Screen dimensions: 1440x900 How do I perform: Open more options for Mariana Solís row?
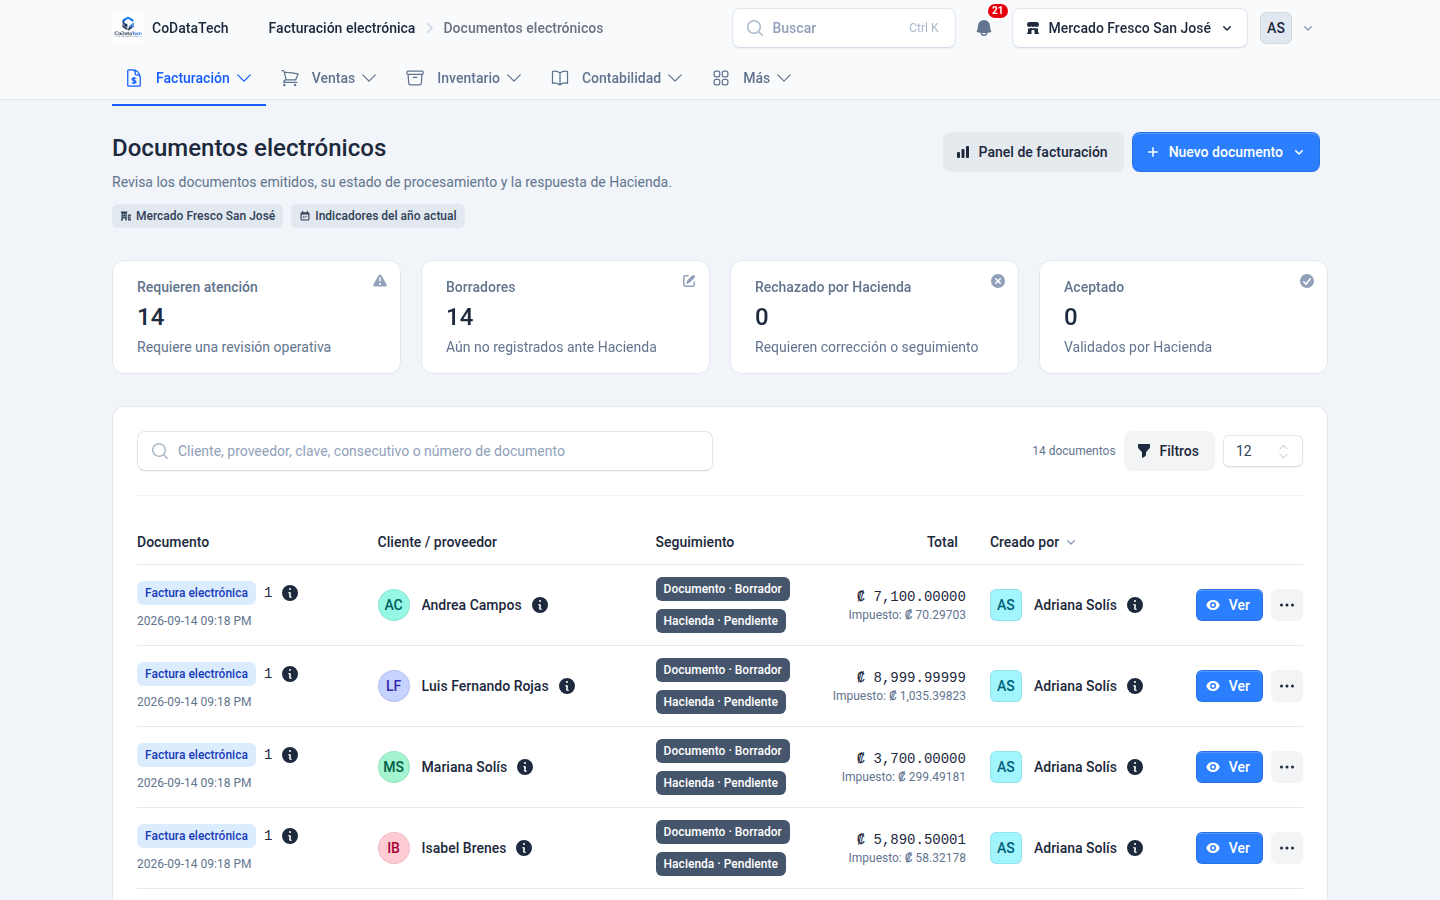[1287, 767]
